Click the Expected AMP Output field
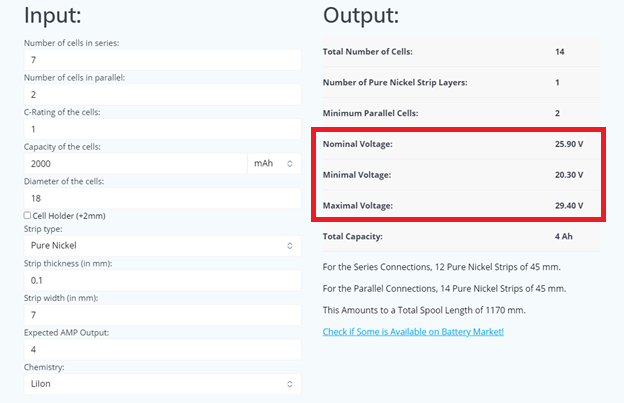Image resolution: width=624 pixels, height=403 pixels. 160,349
